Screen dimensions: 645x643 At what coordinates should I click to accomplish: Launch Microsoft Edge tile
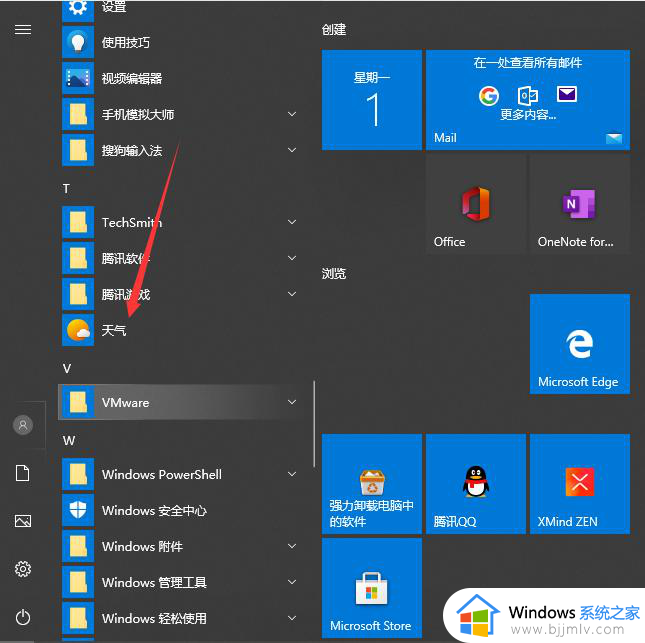point(580,344)
